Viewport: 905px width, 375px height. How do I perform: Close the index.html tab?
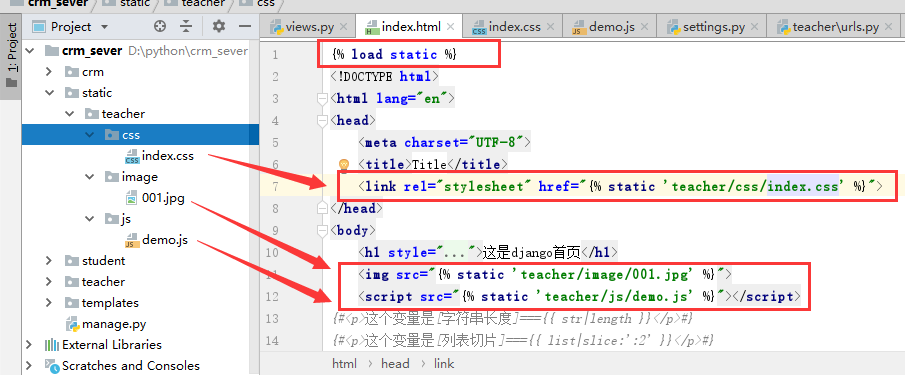[451, 27]
